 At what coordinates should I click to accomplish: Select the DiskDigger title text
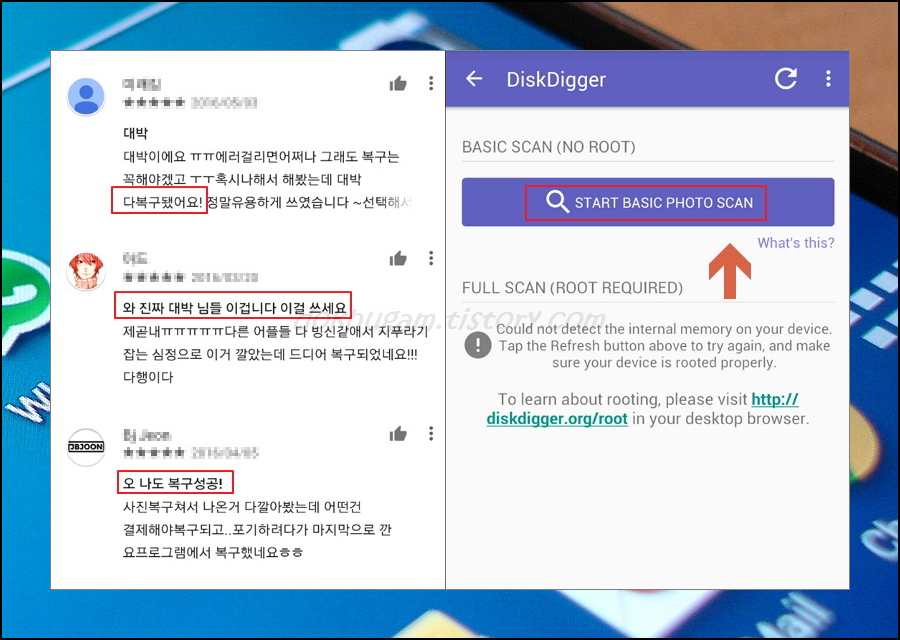click(x=556, y=80)
